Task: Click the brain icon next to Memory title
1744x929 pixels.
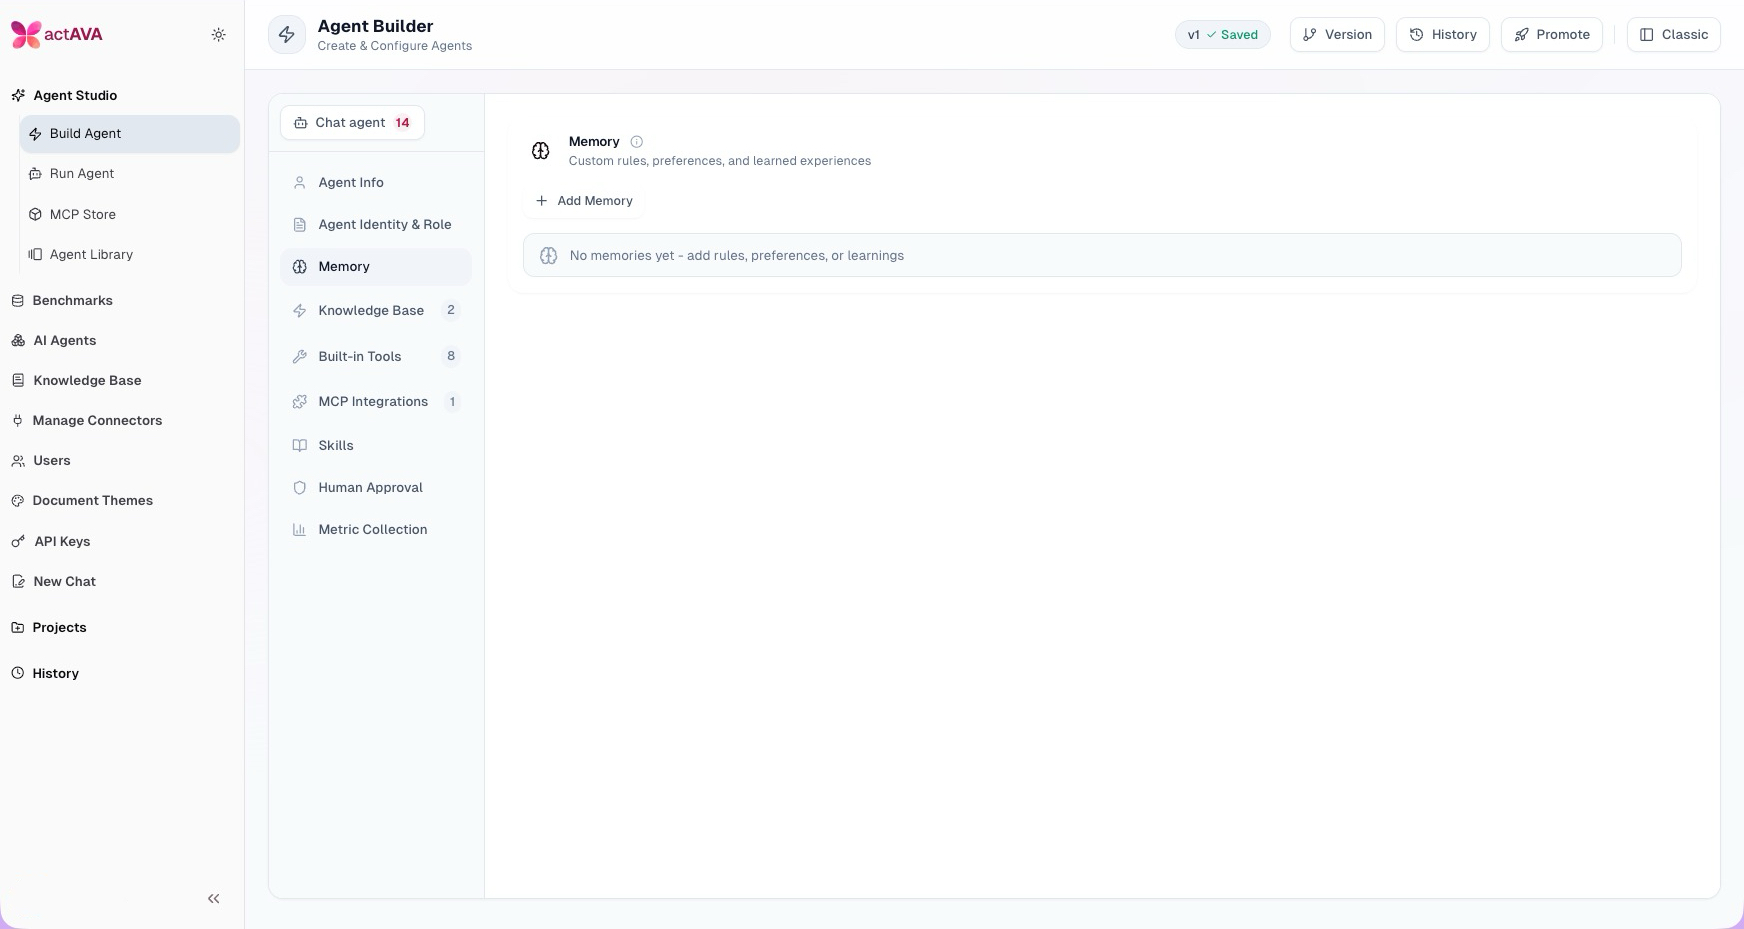Action: click(x=541, y=151)
